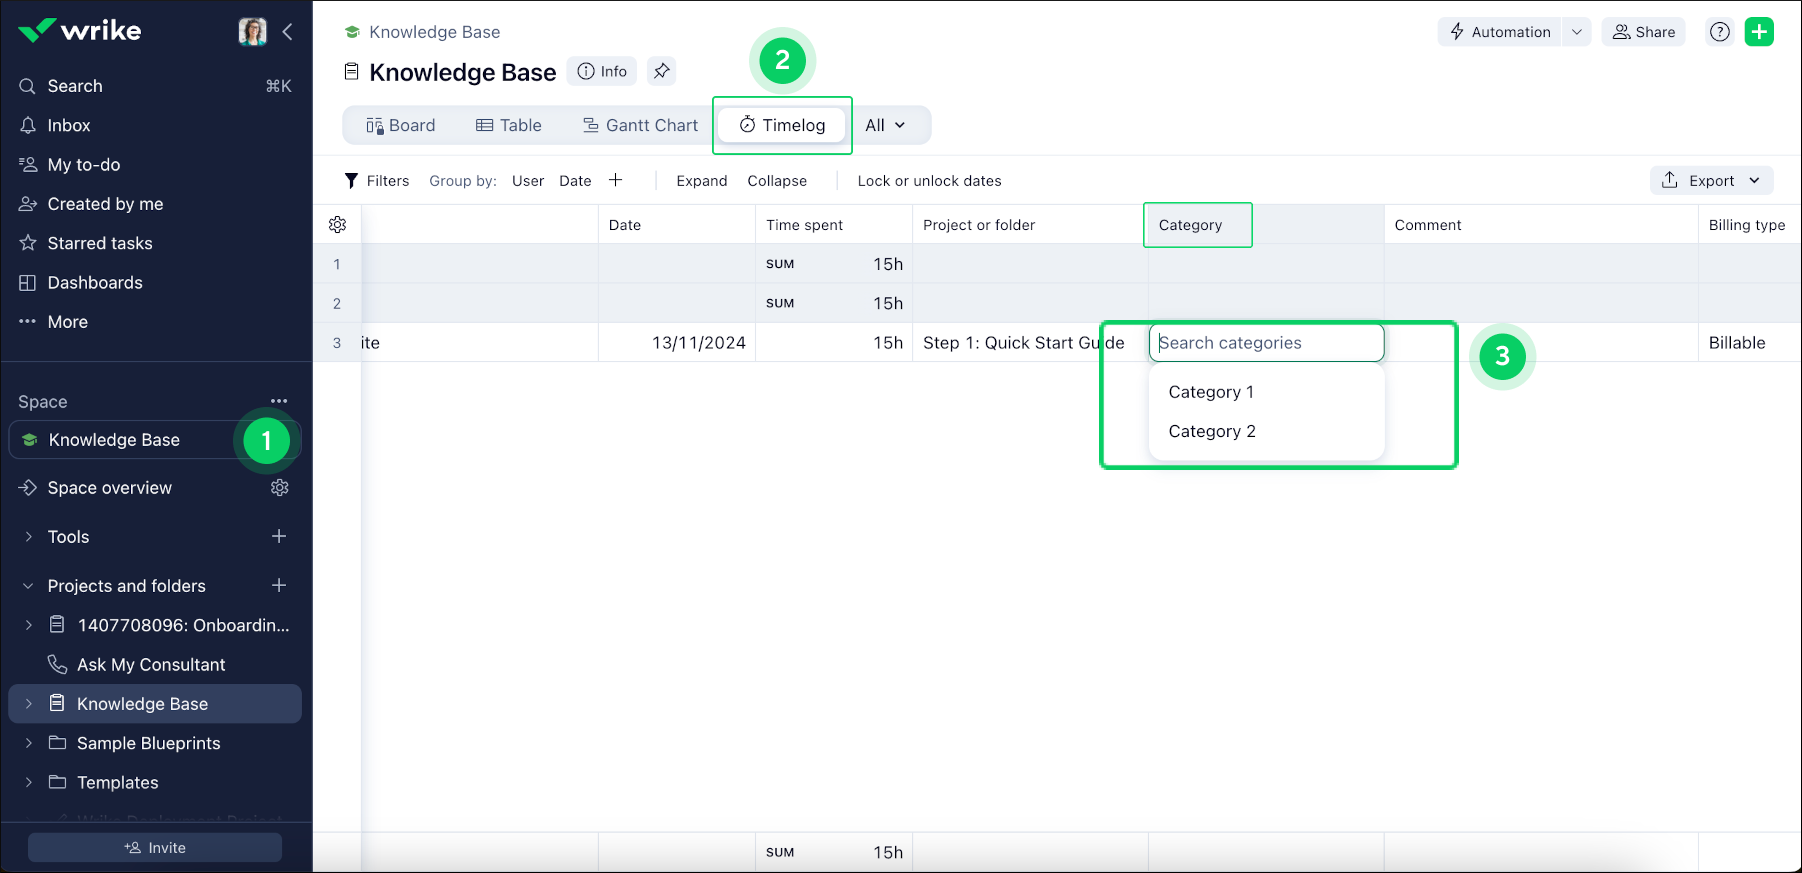Open Space overview settings gear
The width and height of the screenshot is (1802, 873).
pos(279,488)
